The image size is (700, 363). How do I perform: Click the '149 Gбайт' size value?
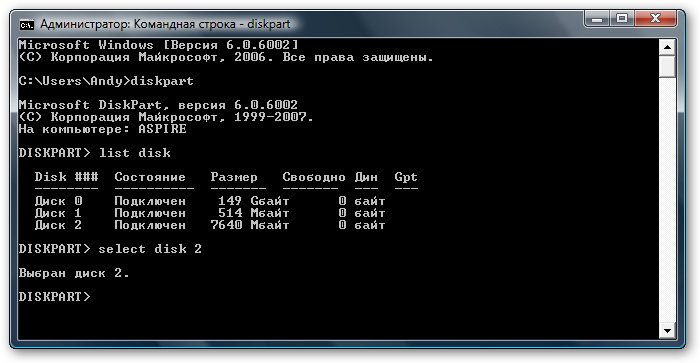tap(254, 201)
